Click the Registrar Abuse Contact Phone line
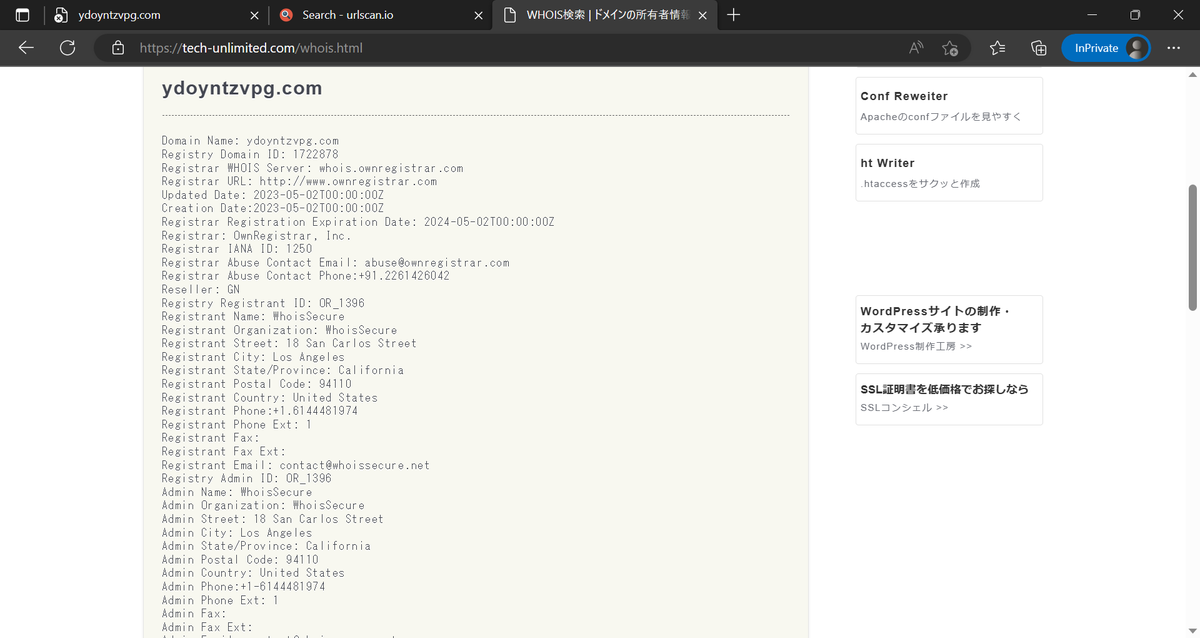 pyautogui.click(x=306, y=276)
